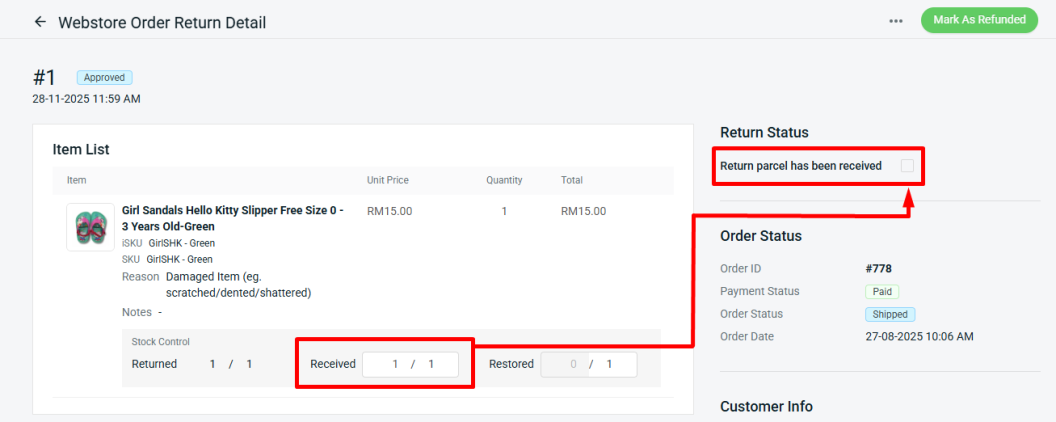Click the Item List section heading
Viewport: 1056px width, 422px height.
click(x=81, y=149)
